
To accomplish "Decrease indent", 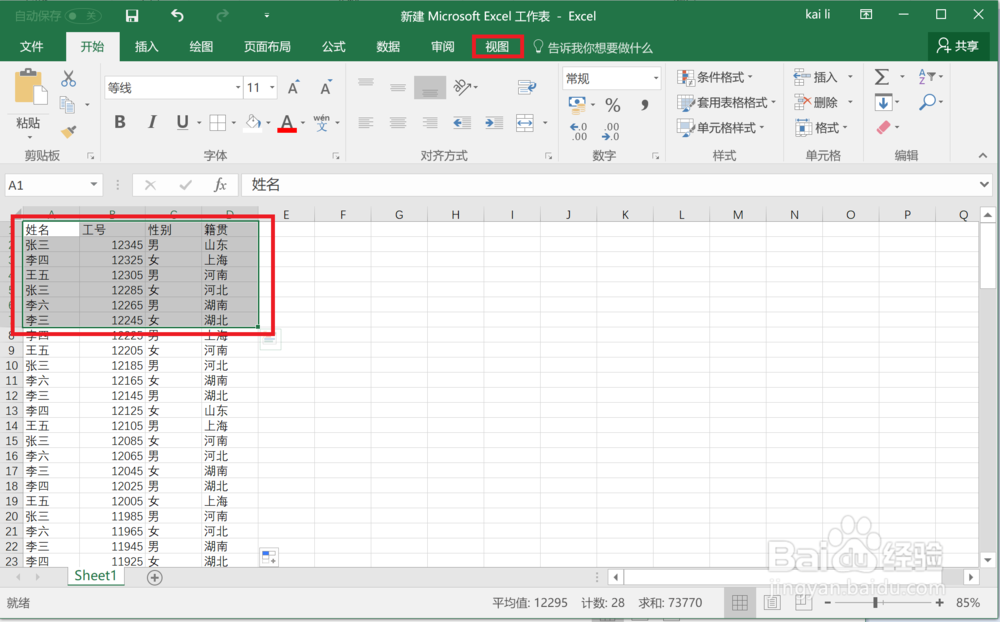I will (x=462, y=122).
